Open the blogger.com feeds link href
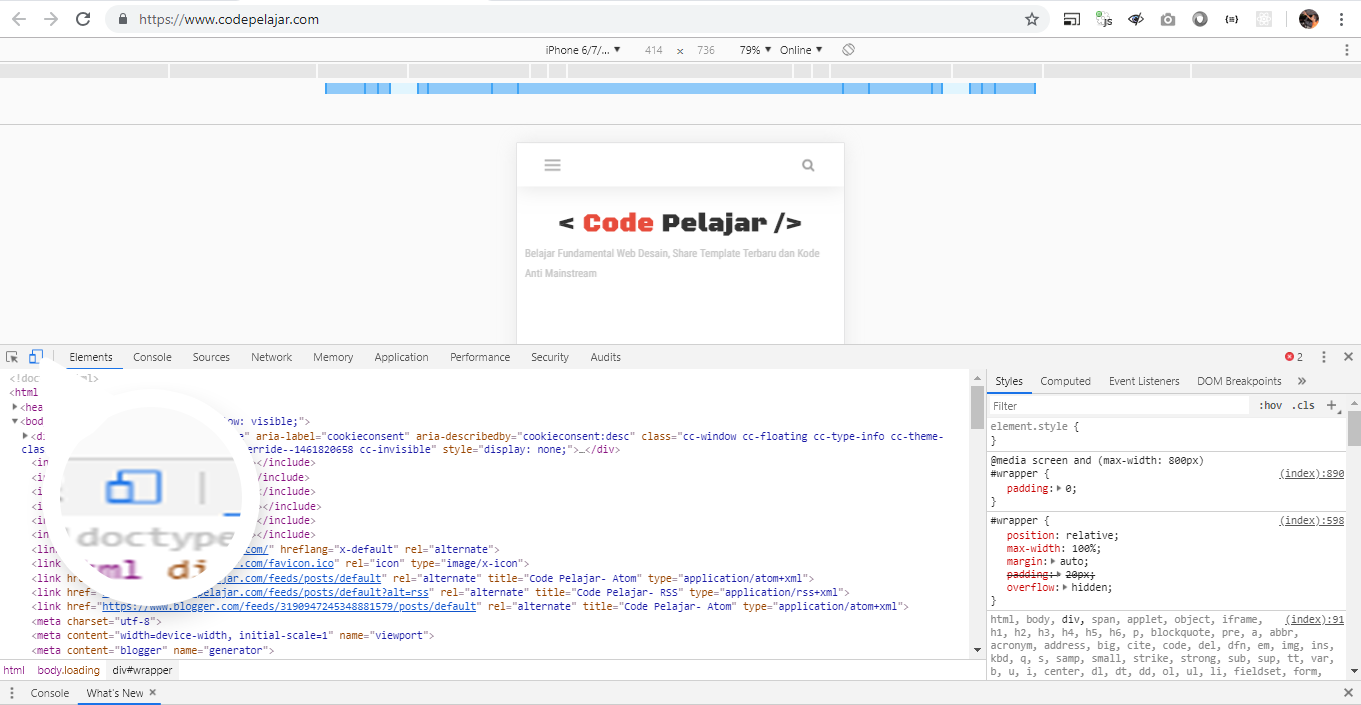Viewport: 1361px width, 705px height. (x=289, y=607)
